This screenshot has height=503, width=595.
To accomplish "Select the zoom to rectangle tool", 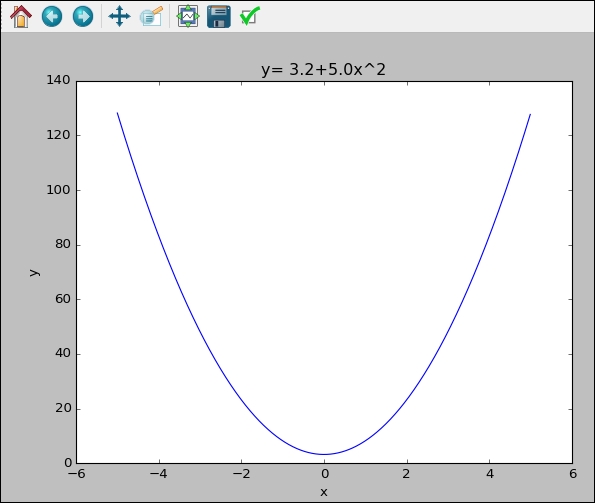I will pyautogui.click(x=151, y=16).
